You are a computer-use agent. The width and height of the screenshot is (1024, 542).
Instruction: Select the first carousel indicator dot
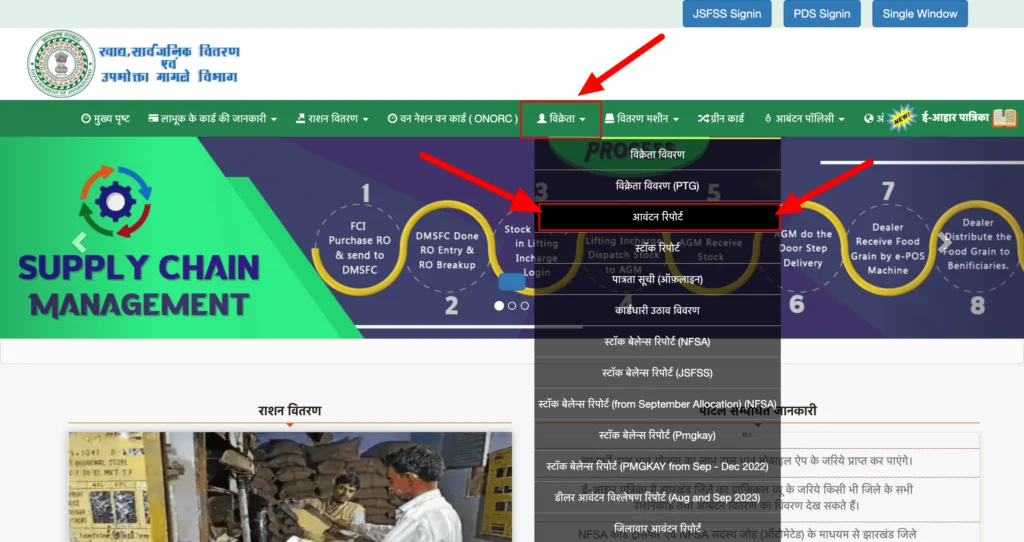click(499, 306)
